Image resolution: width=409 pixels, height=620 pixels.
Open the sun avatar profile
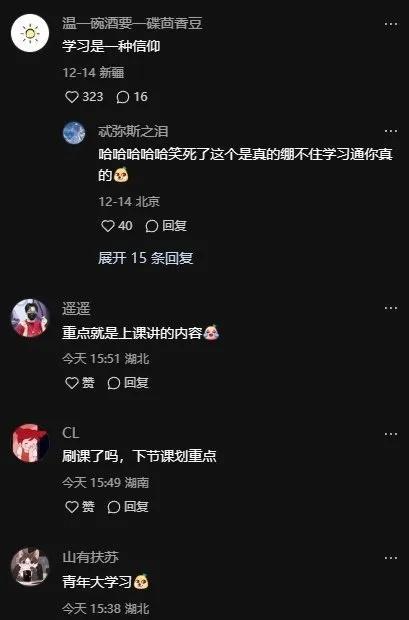point(30,33)
